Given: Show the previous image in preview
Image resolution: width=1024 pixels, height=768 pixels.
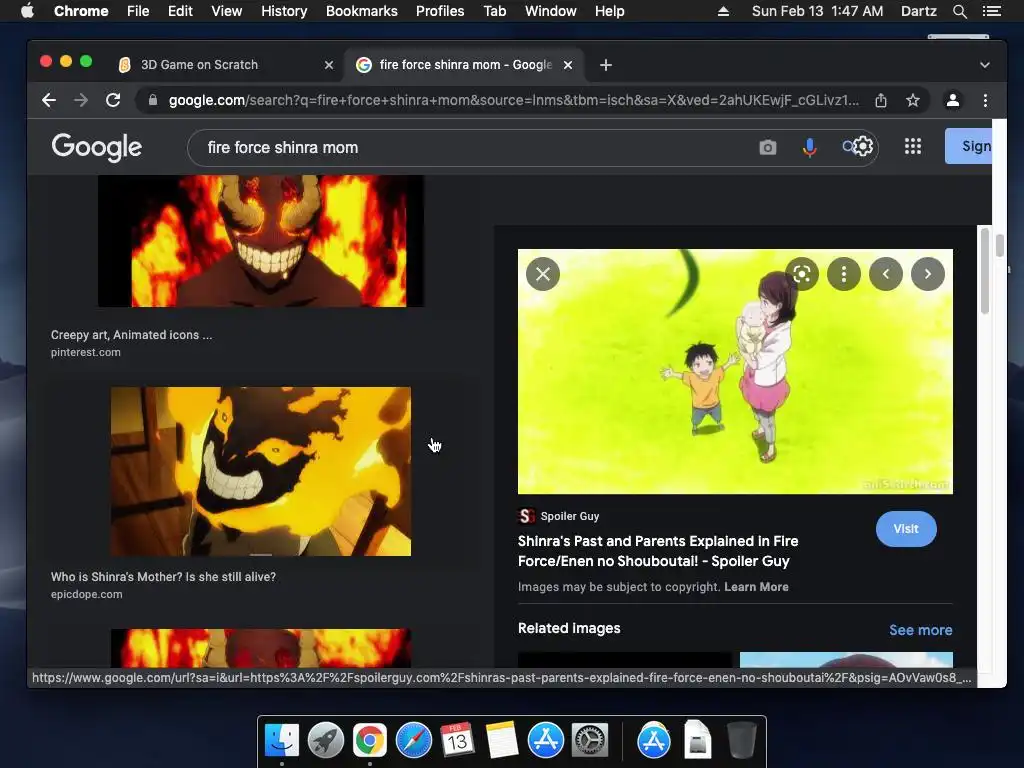Looking at the screenshot, I should 886,274.
